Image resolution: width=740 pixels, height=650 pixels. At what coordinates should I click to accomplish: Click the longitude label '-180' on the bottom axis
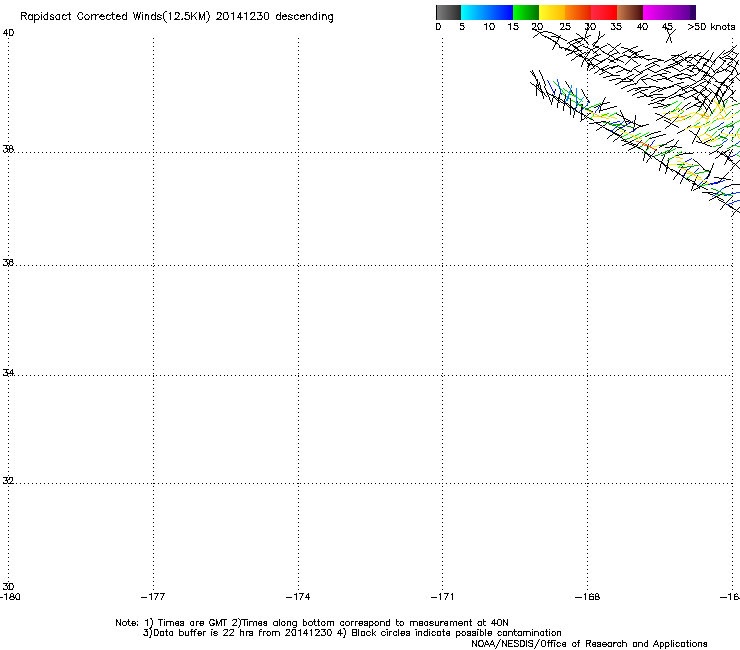point(10,597)
